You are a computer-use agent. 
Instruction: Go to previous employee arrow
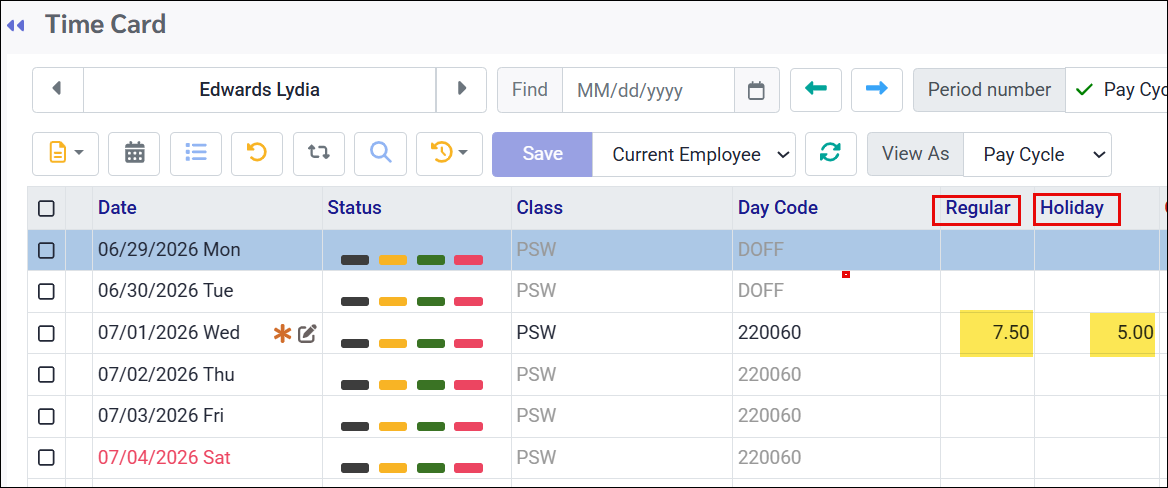pos(57,90)
